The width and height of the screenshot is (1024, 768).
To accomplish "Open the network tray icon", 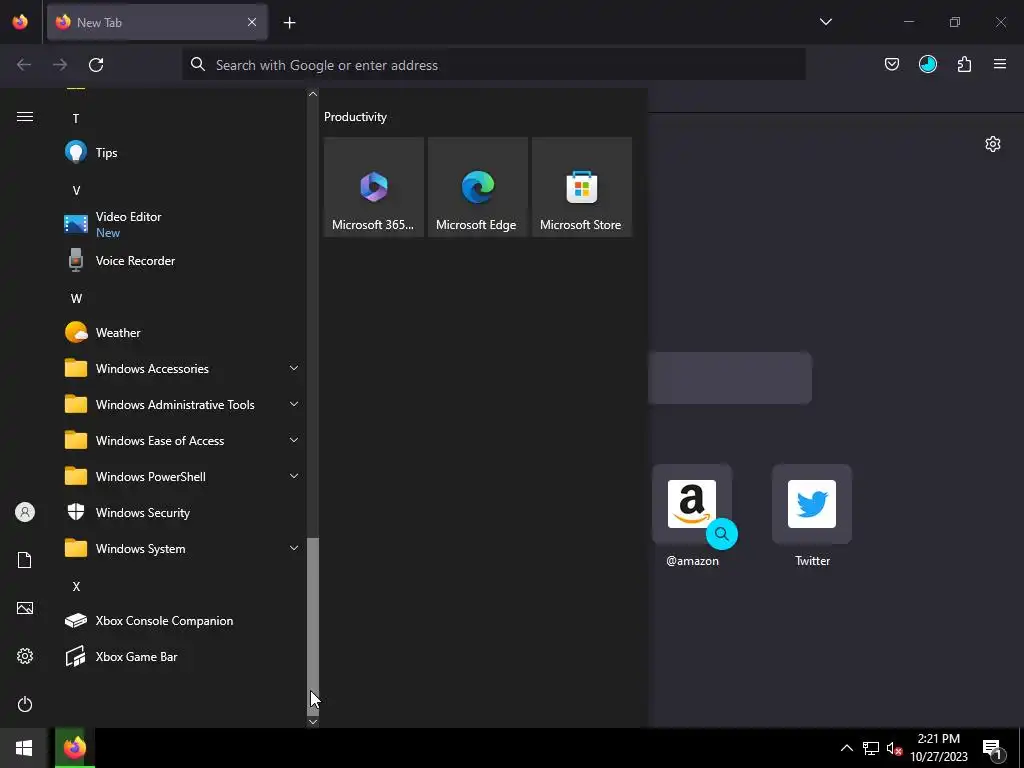I will click(x=871, y=748).
